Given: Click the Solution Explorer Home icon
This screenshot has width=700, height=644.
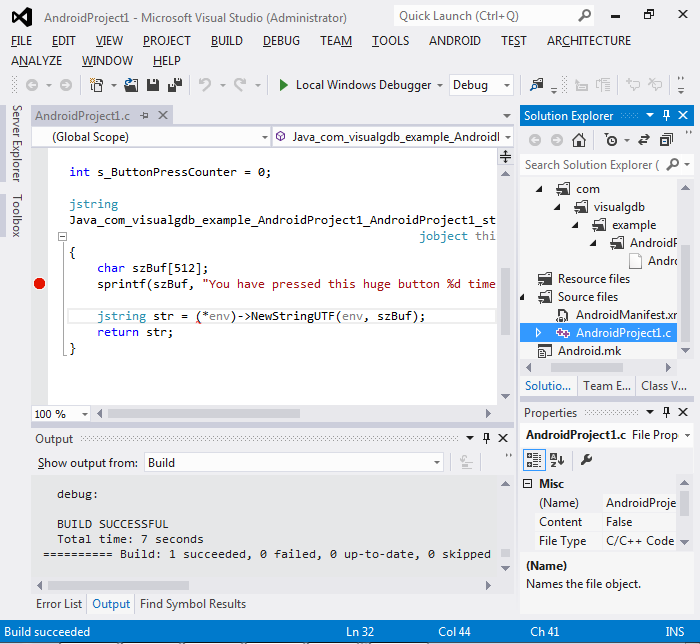Looking at the screenshot, I should 579,140.
